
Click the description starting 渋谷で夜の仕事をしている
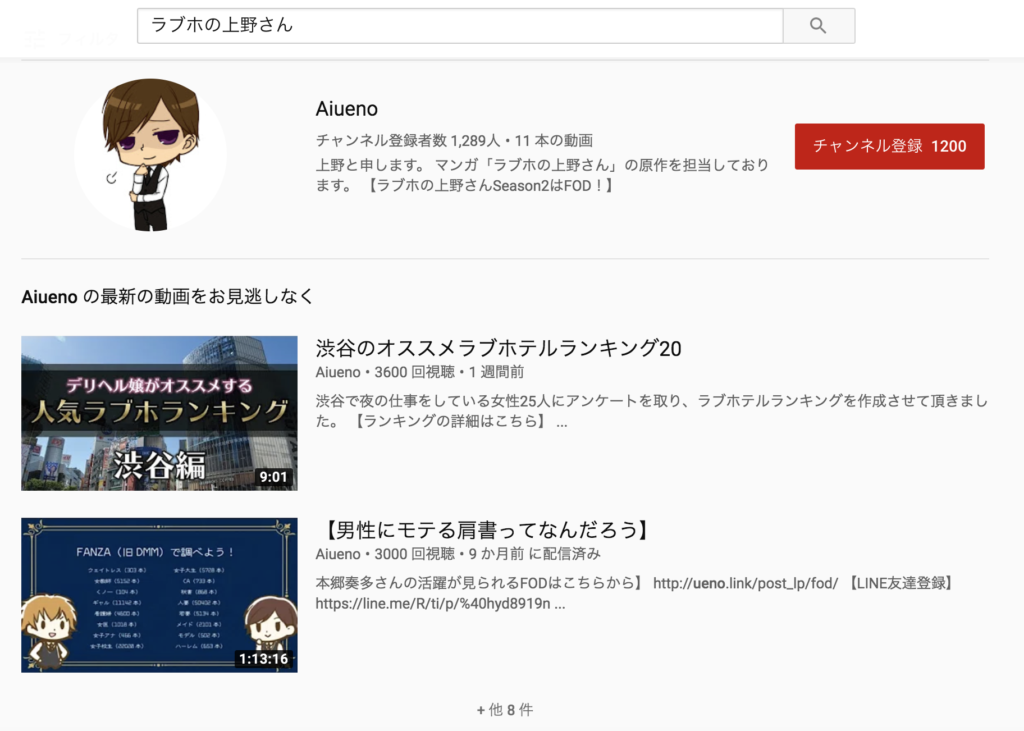(652, 411)
